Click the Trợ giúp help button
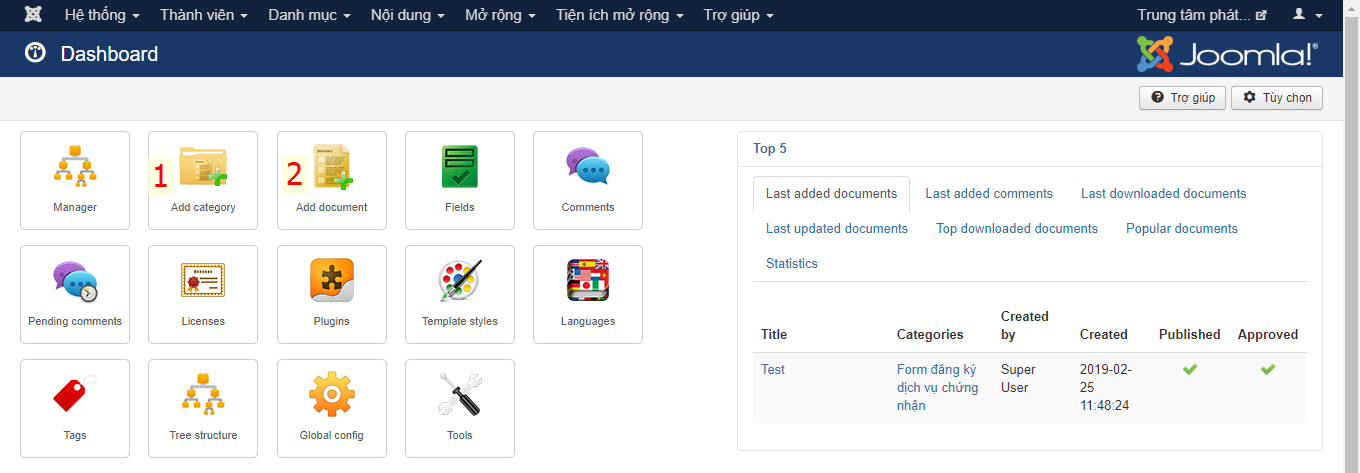 coord(1182,98)
